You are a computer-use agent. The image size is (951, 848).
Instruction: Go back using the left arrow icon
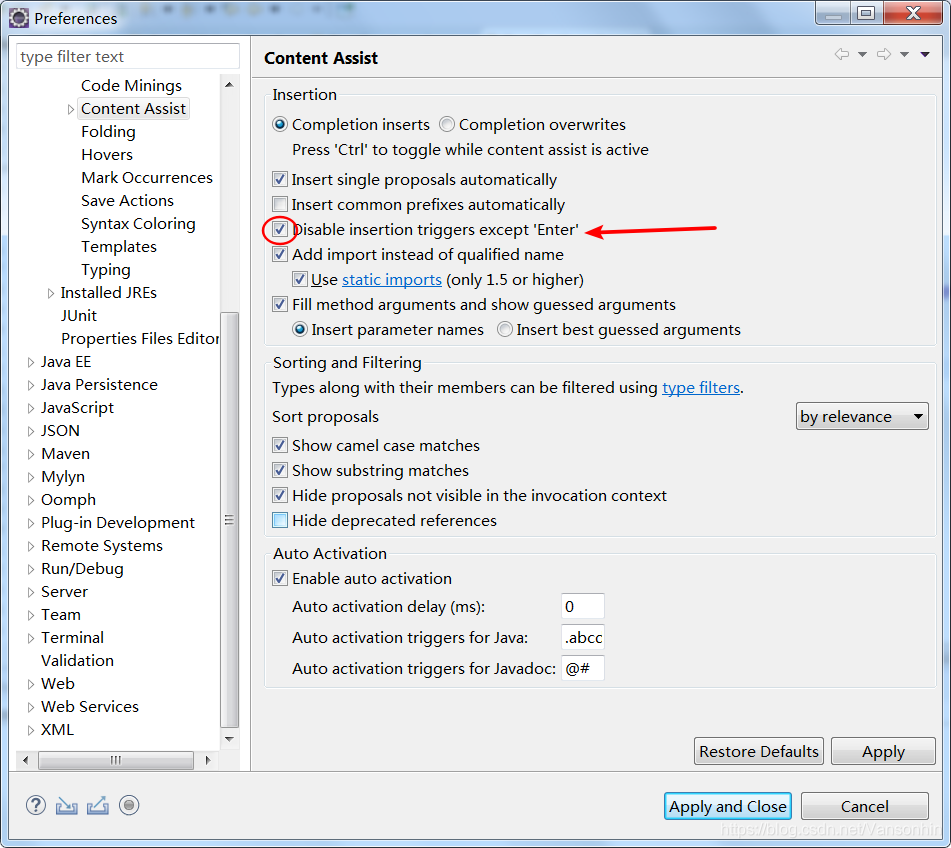tap(842, 55)
